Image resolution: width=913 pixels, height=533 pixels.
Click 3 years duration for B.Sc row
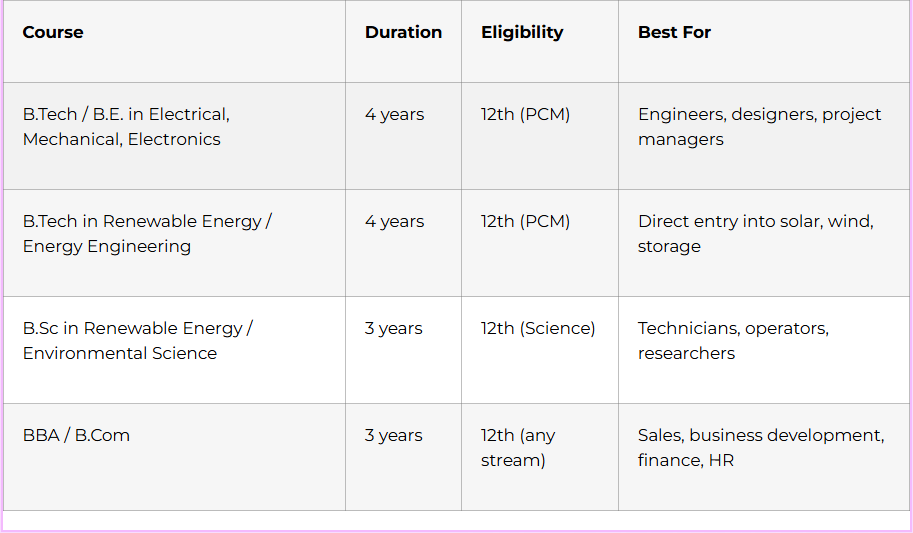(394, 328)
